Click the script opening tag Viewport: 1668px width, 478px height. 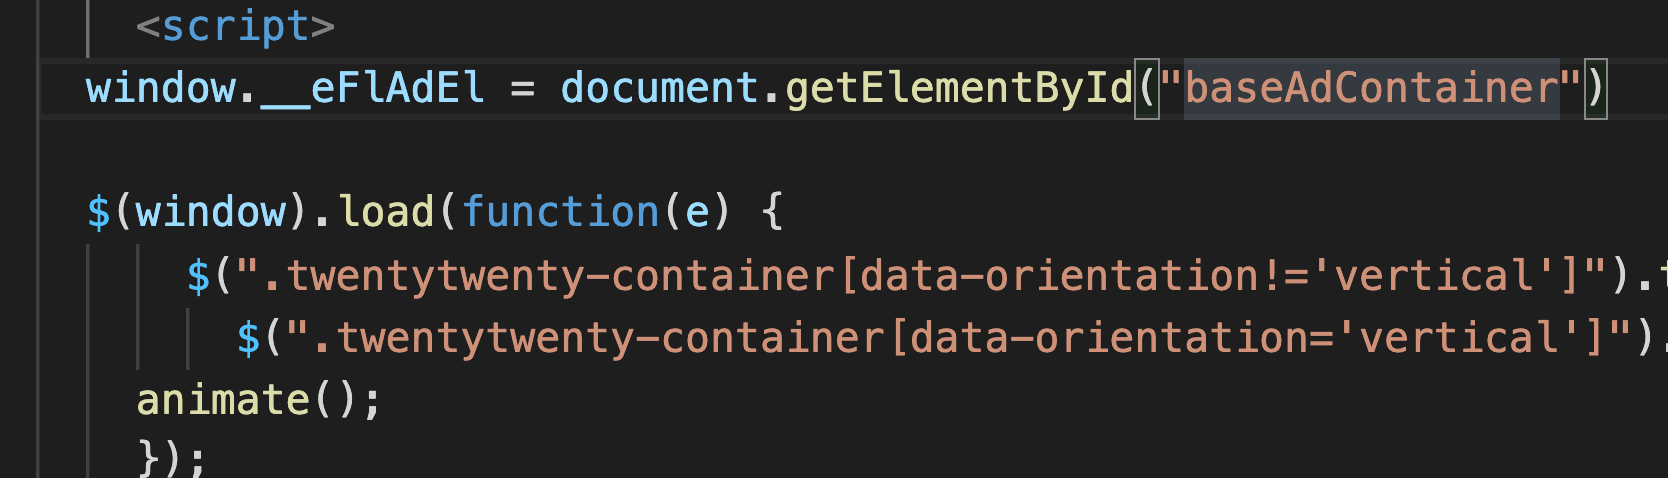click(236, 27)
